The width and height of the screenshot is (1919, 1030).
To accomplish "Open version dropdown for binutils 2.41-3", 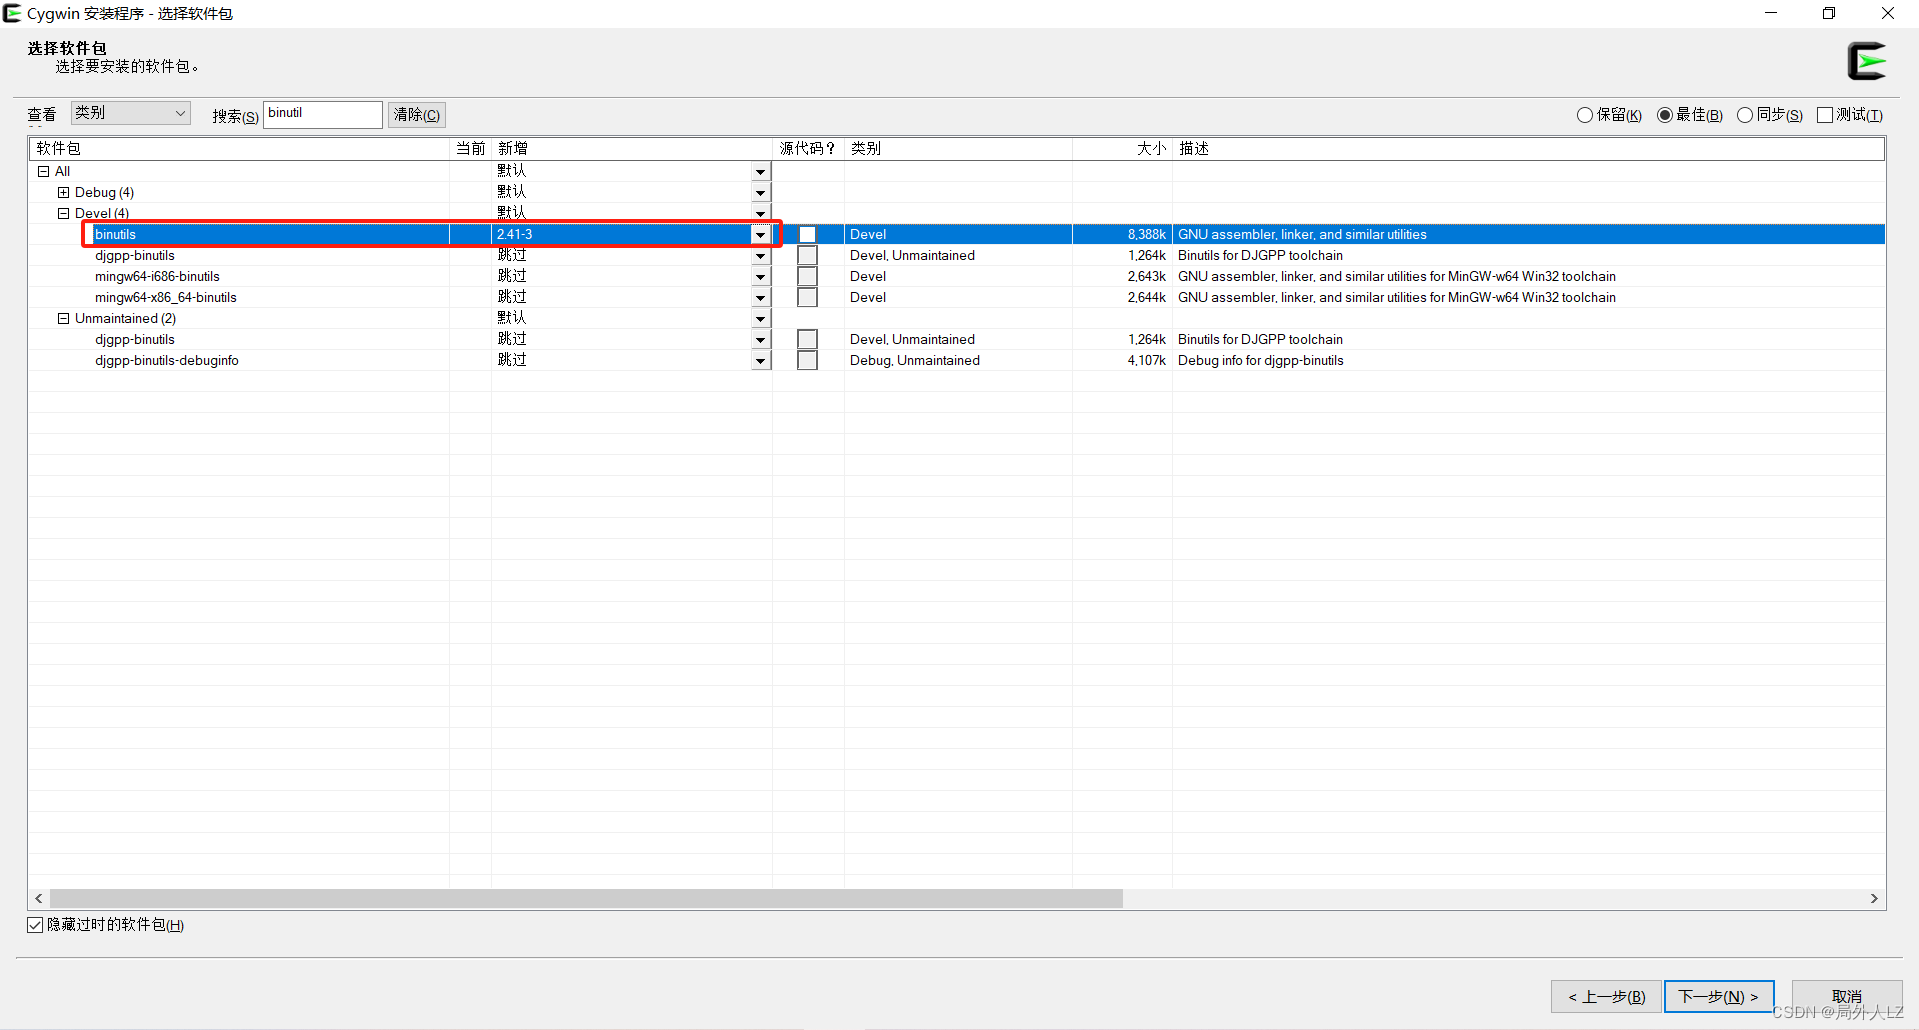I will (761, 235).
